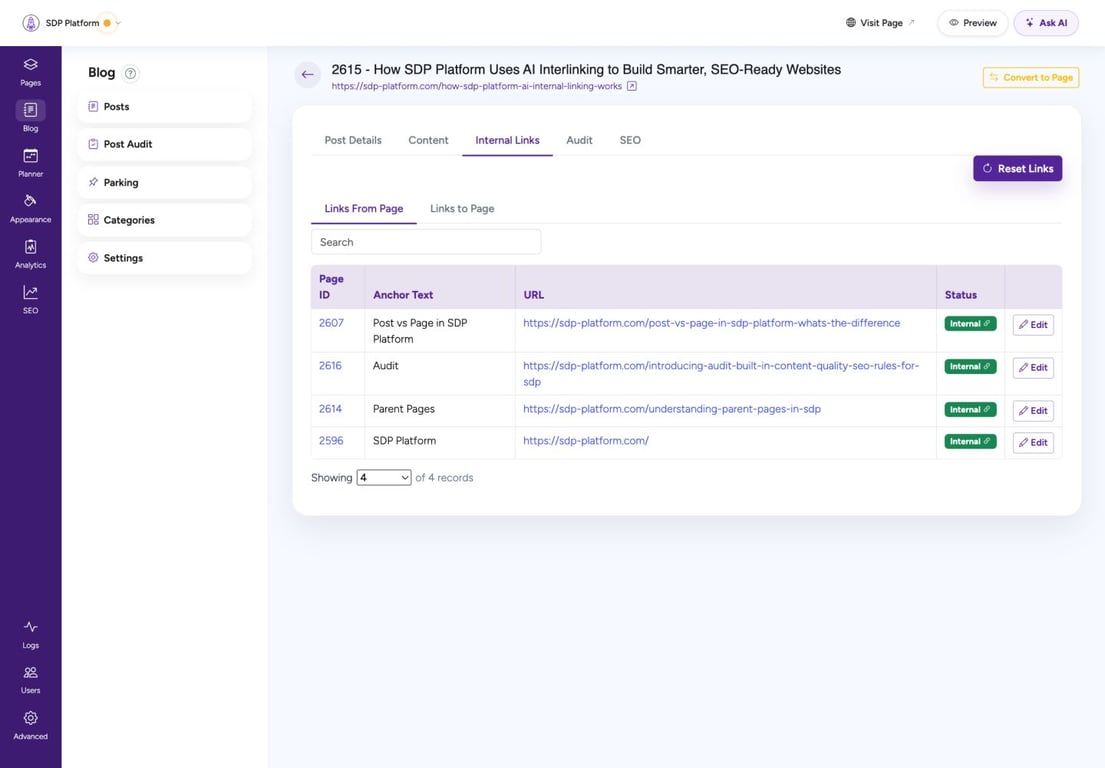Screen dimensions: 1105x768
Task: Open the Analytics icon in sidebar
Action: pos(30,247)
